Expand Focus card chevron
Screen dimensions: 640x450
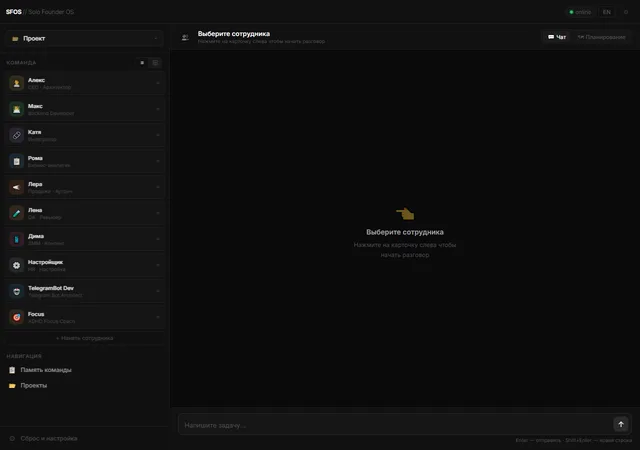158,317
